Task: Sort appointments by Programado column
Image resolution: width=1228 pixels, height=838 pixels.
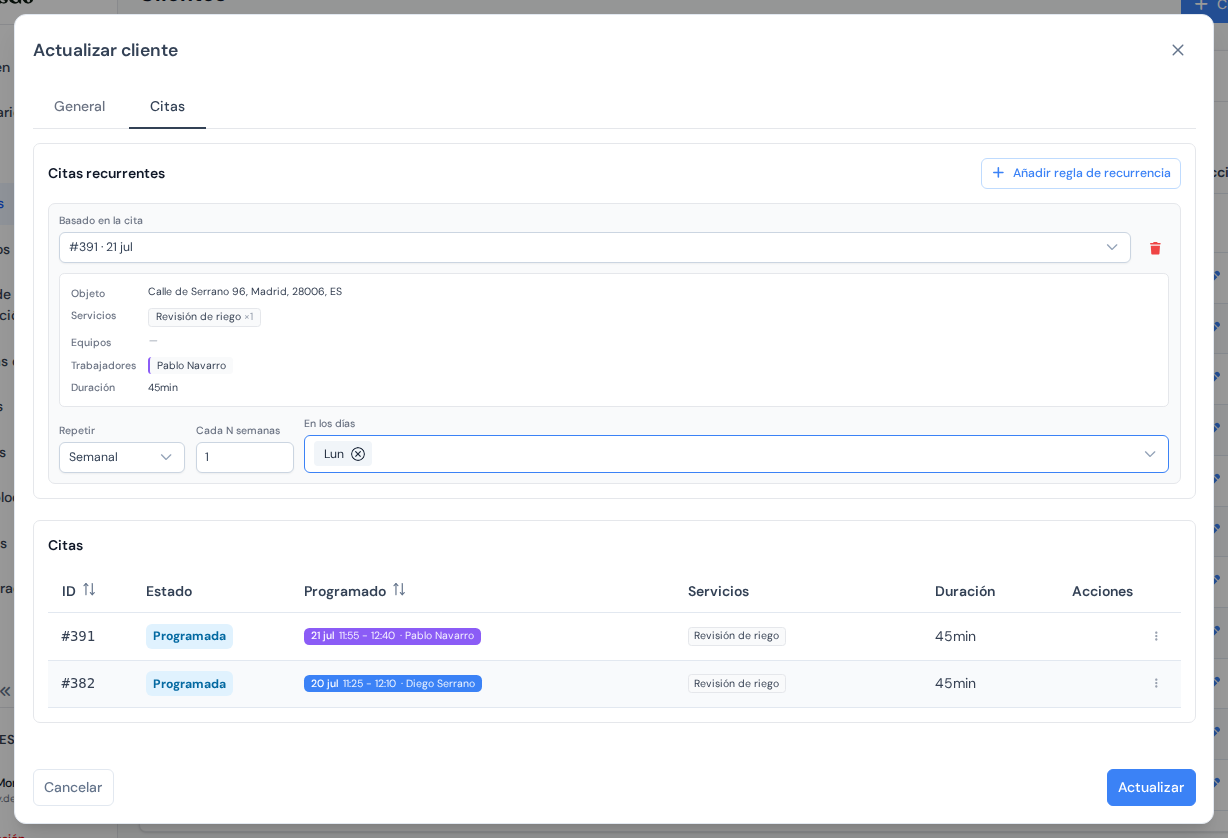Action: (399, 590)
